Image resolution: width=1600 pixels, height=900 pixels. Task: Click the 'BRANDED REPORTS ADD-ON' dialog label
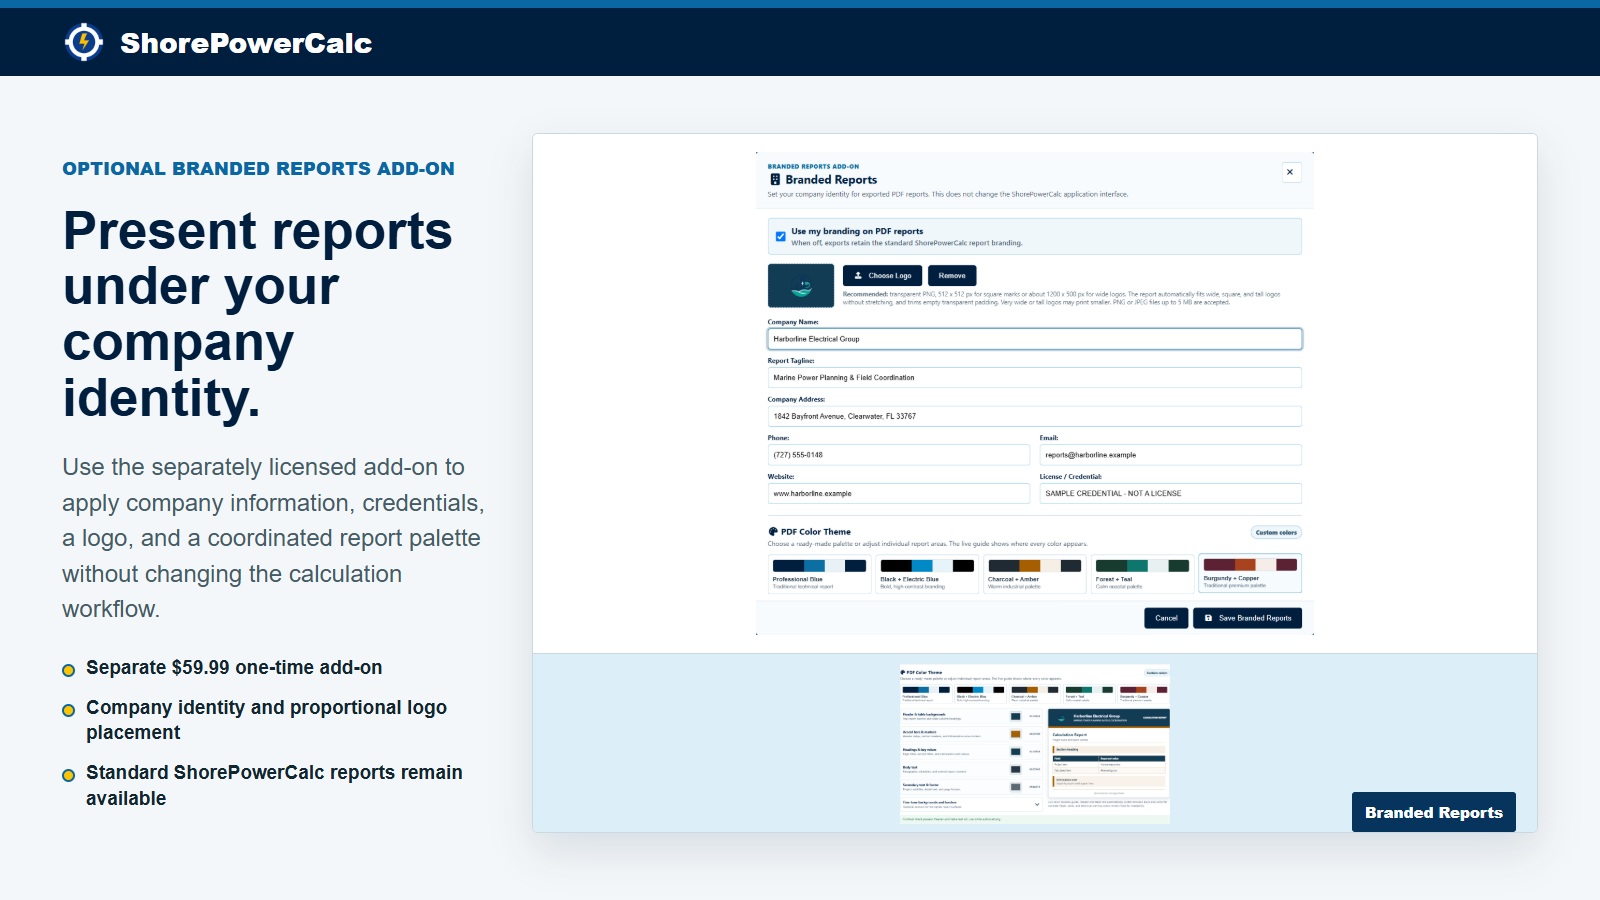[x=813, y=167]
